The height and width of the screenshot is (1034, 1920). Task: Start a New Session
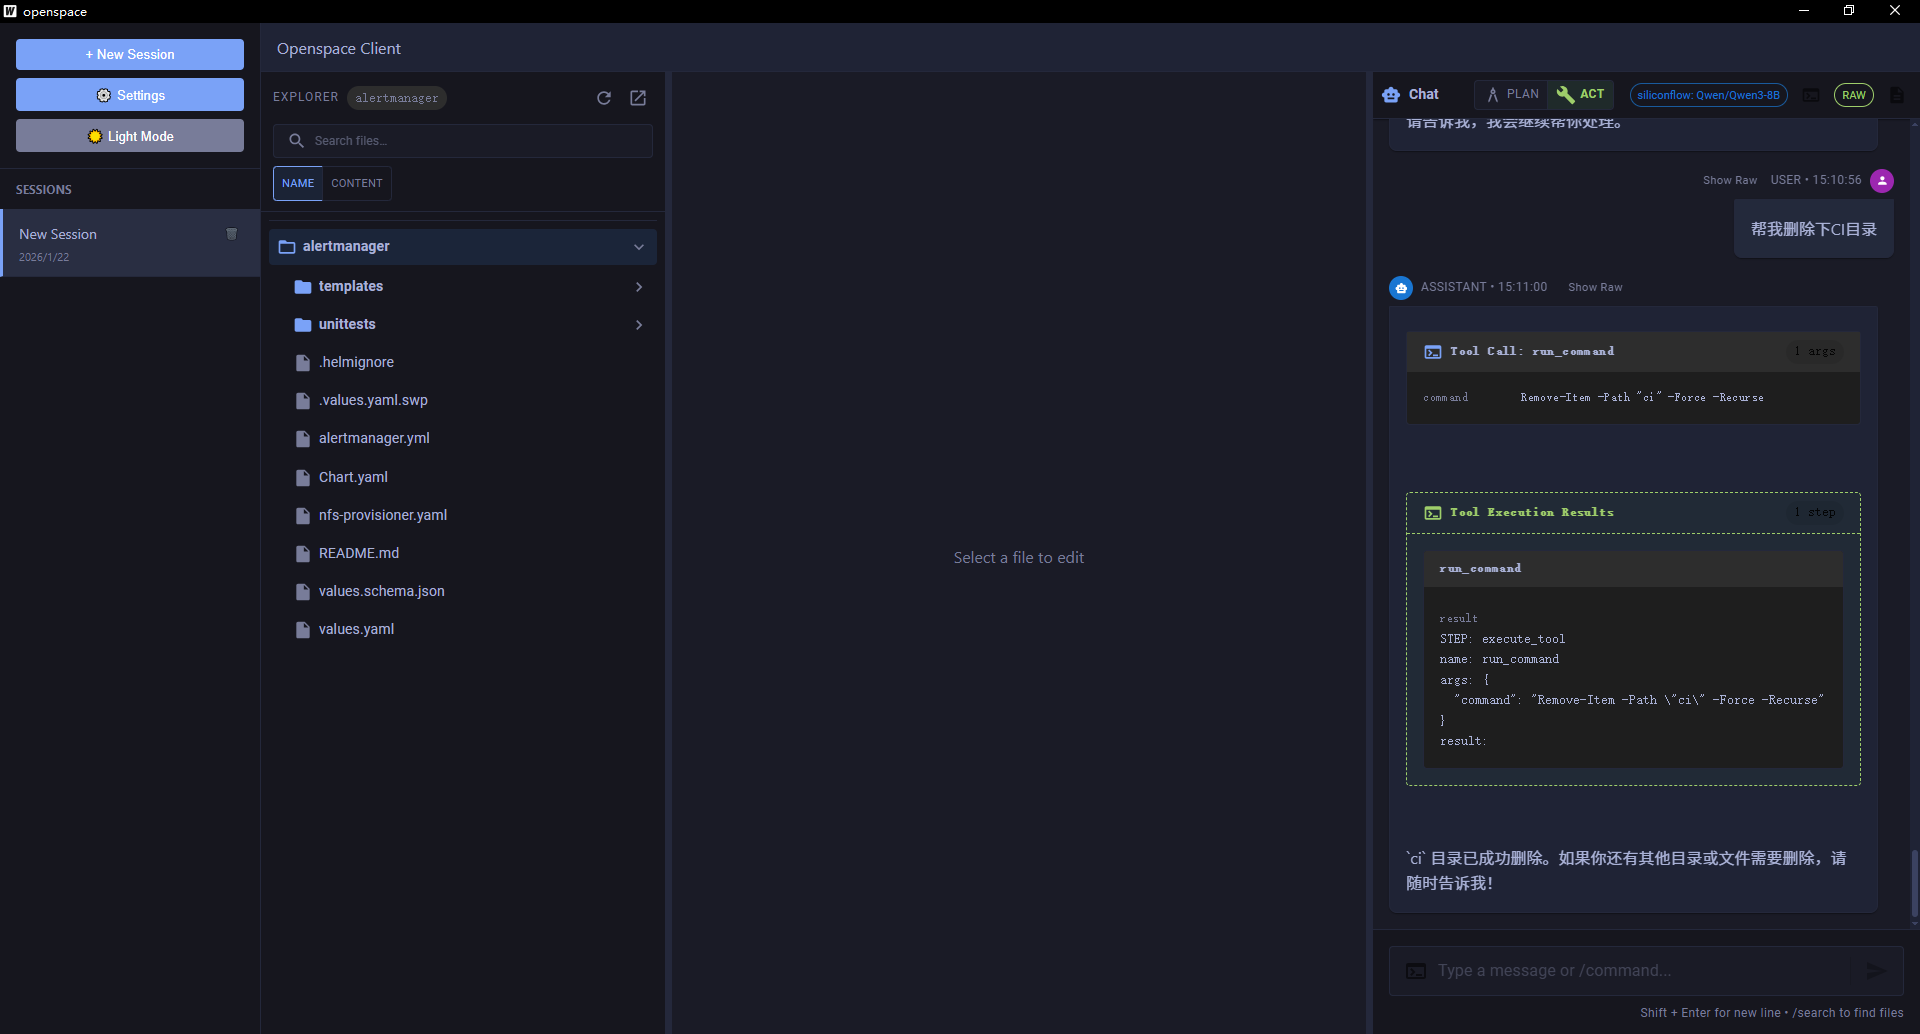[x=130, y=54]
